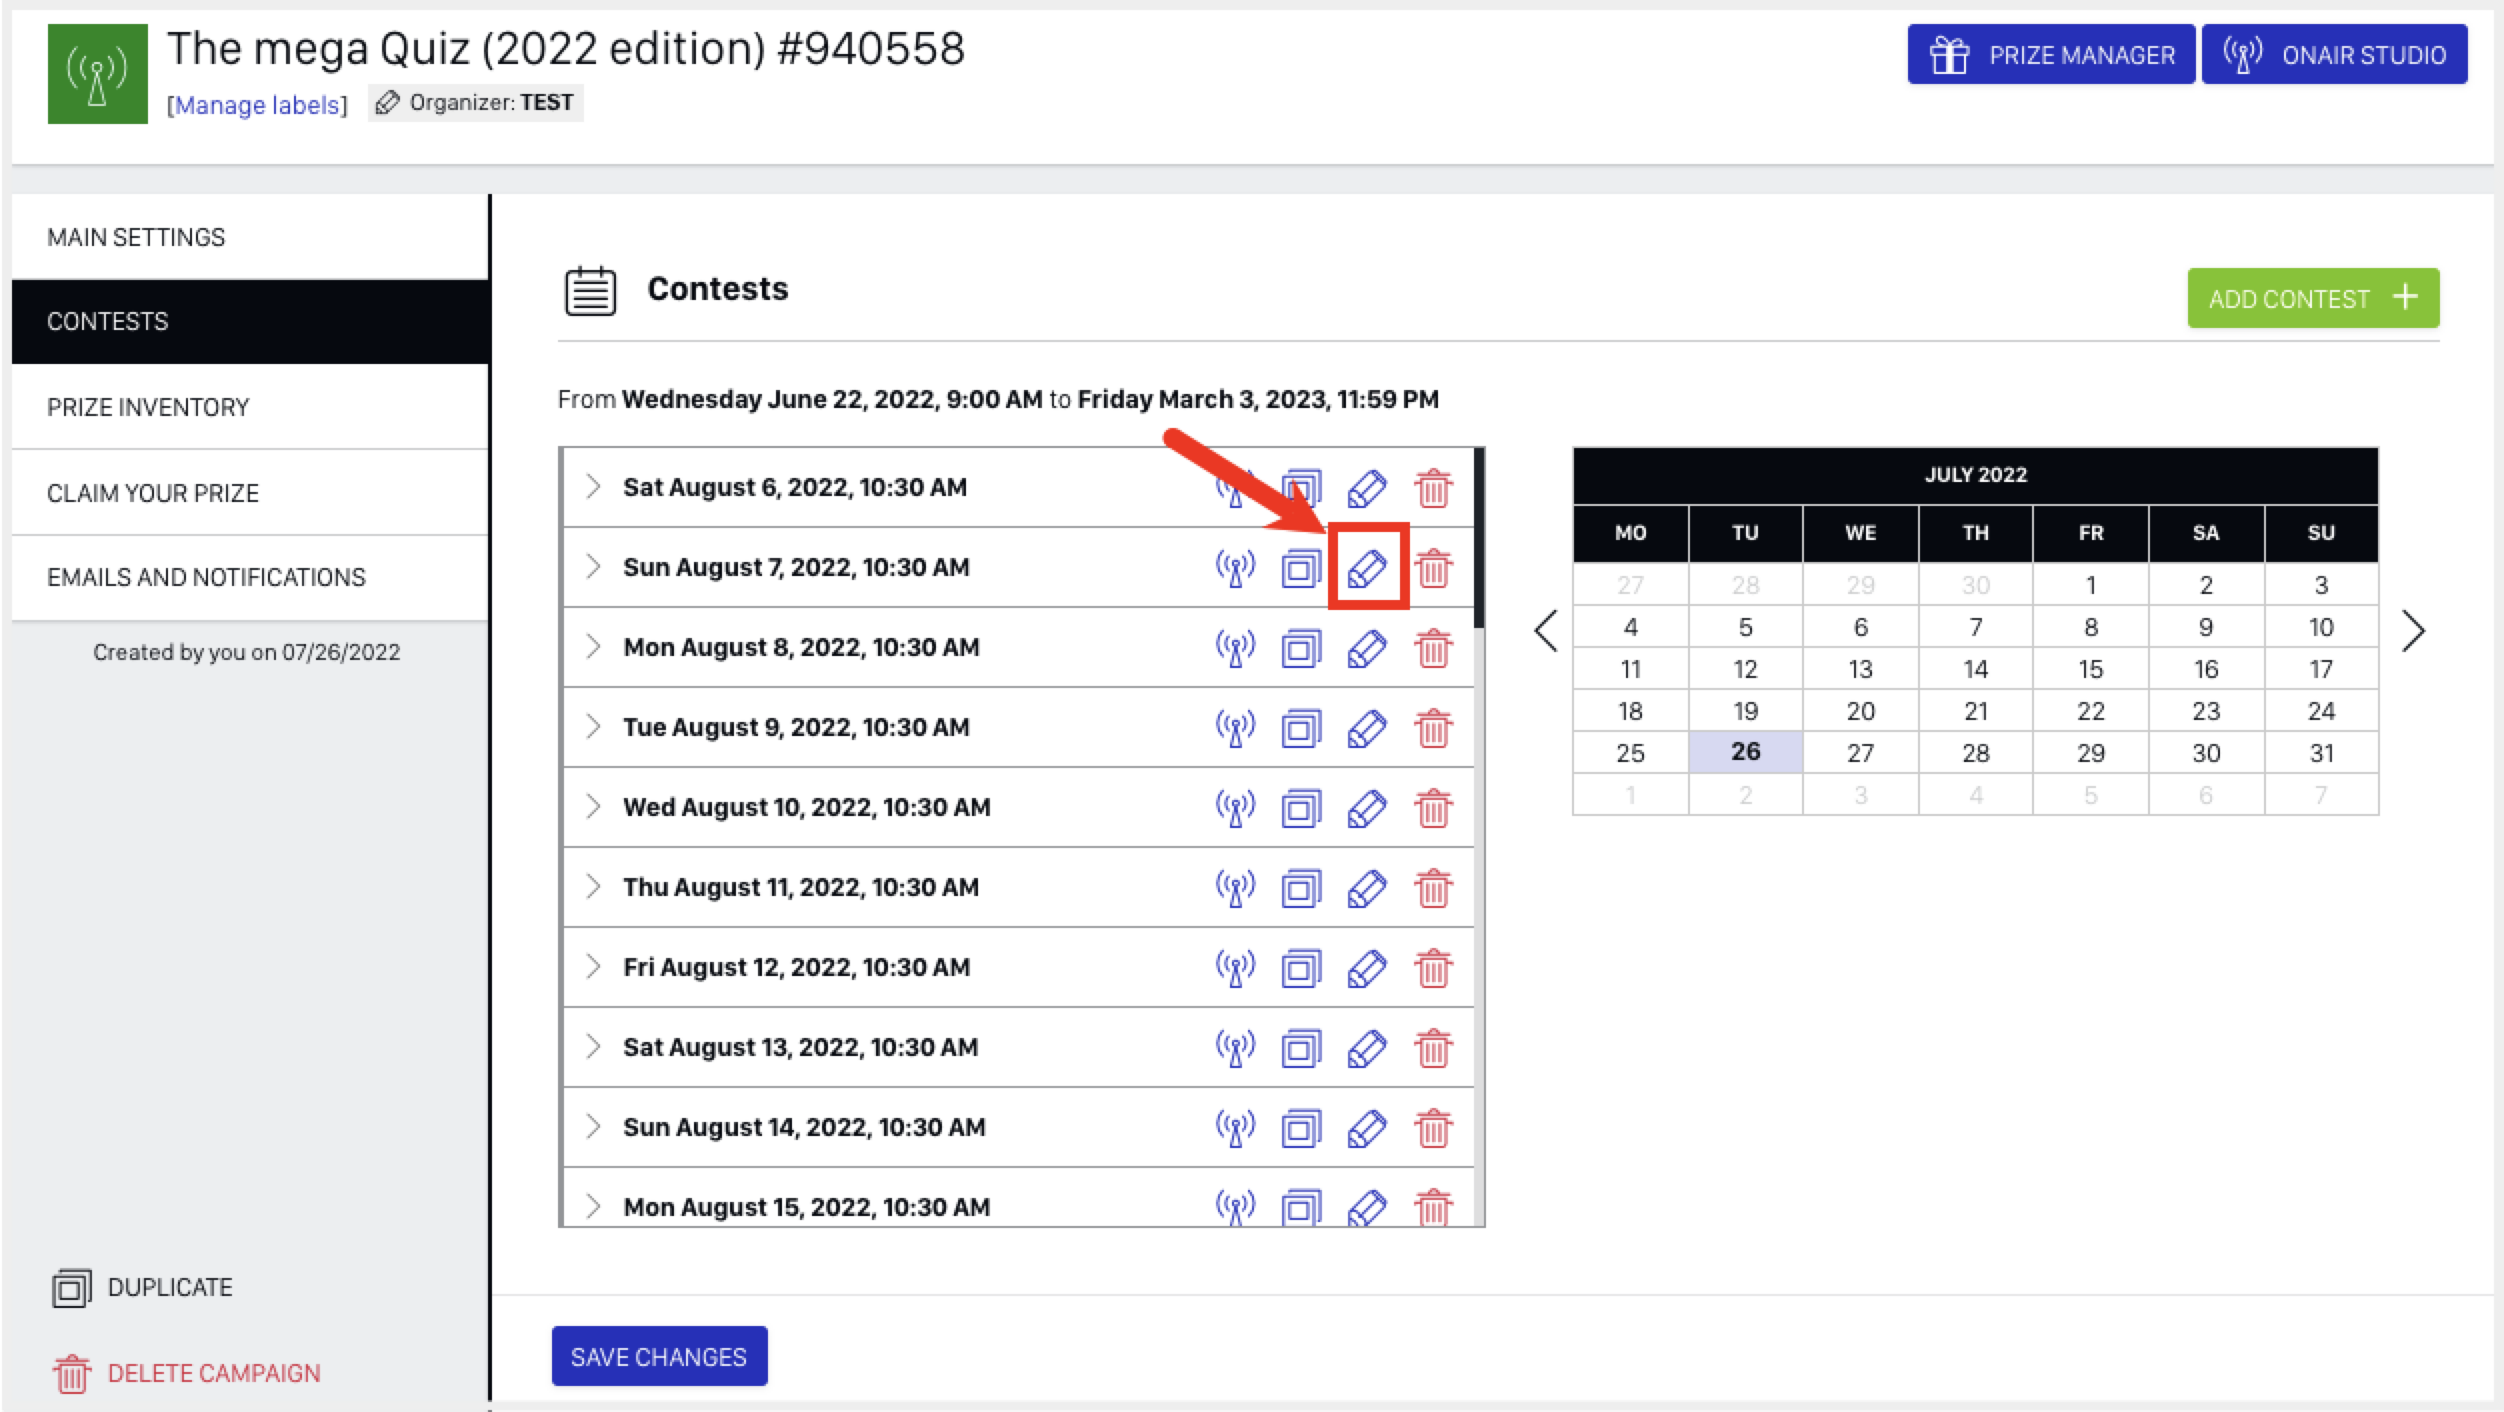Duplicate the Mon August 8 contest

pos(1301,649)
